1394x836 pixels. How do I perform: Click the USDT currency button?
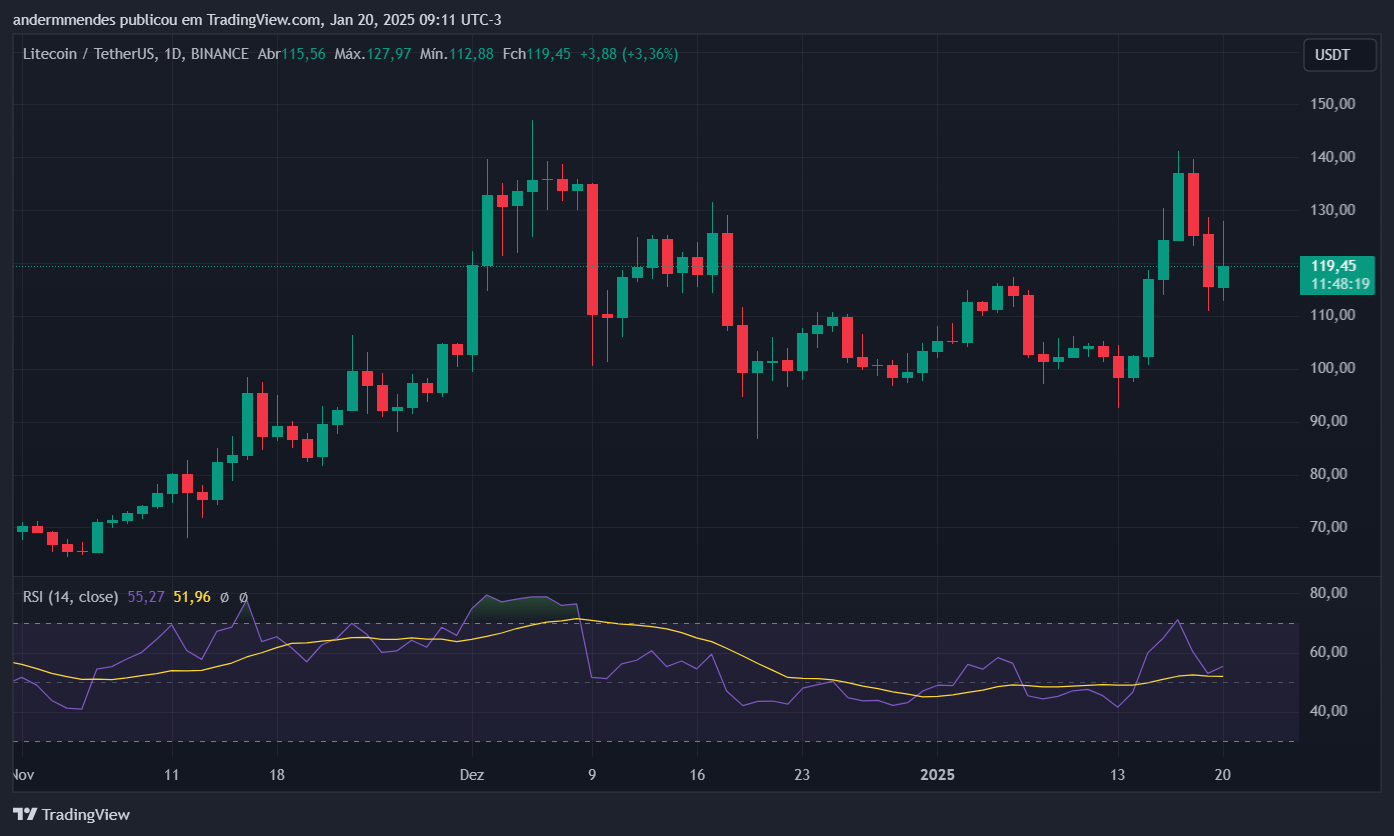coord(1340,55)
